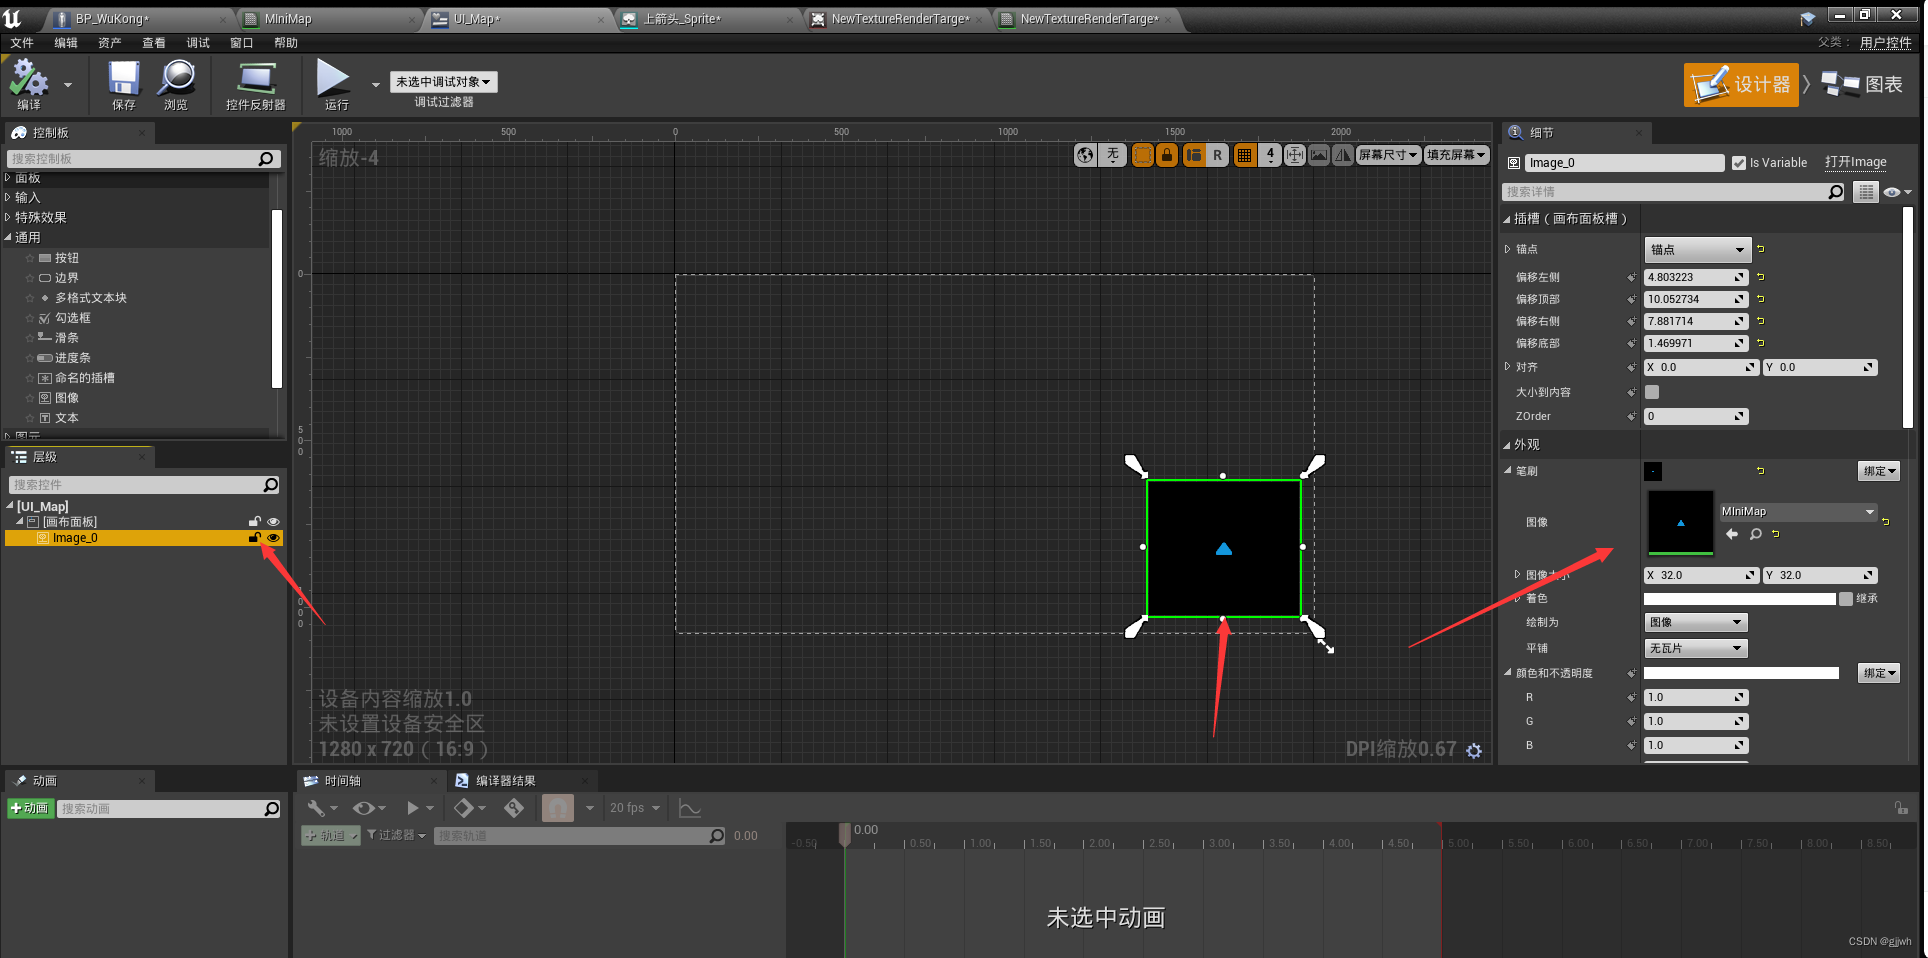The image size is (1928, 958).
Task: Switch to Designer (设计器) mode
Action: click(x=1741, y=85)
